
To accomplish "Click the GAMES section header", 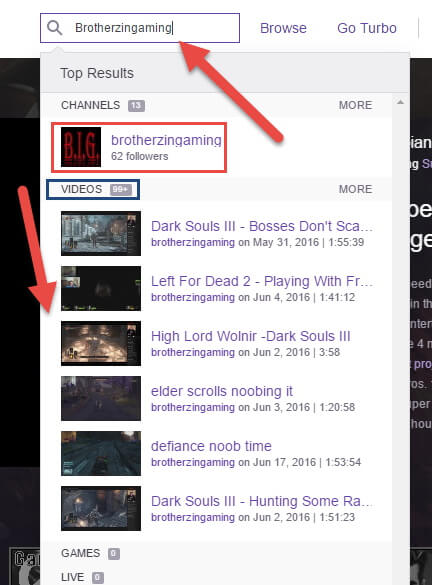I will [80, 553].
